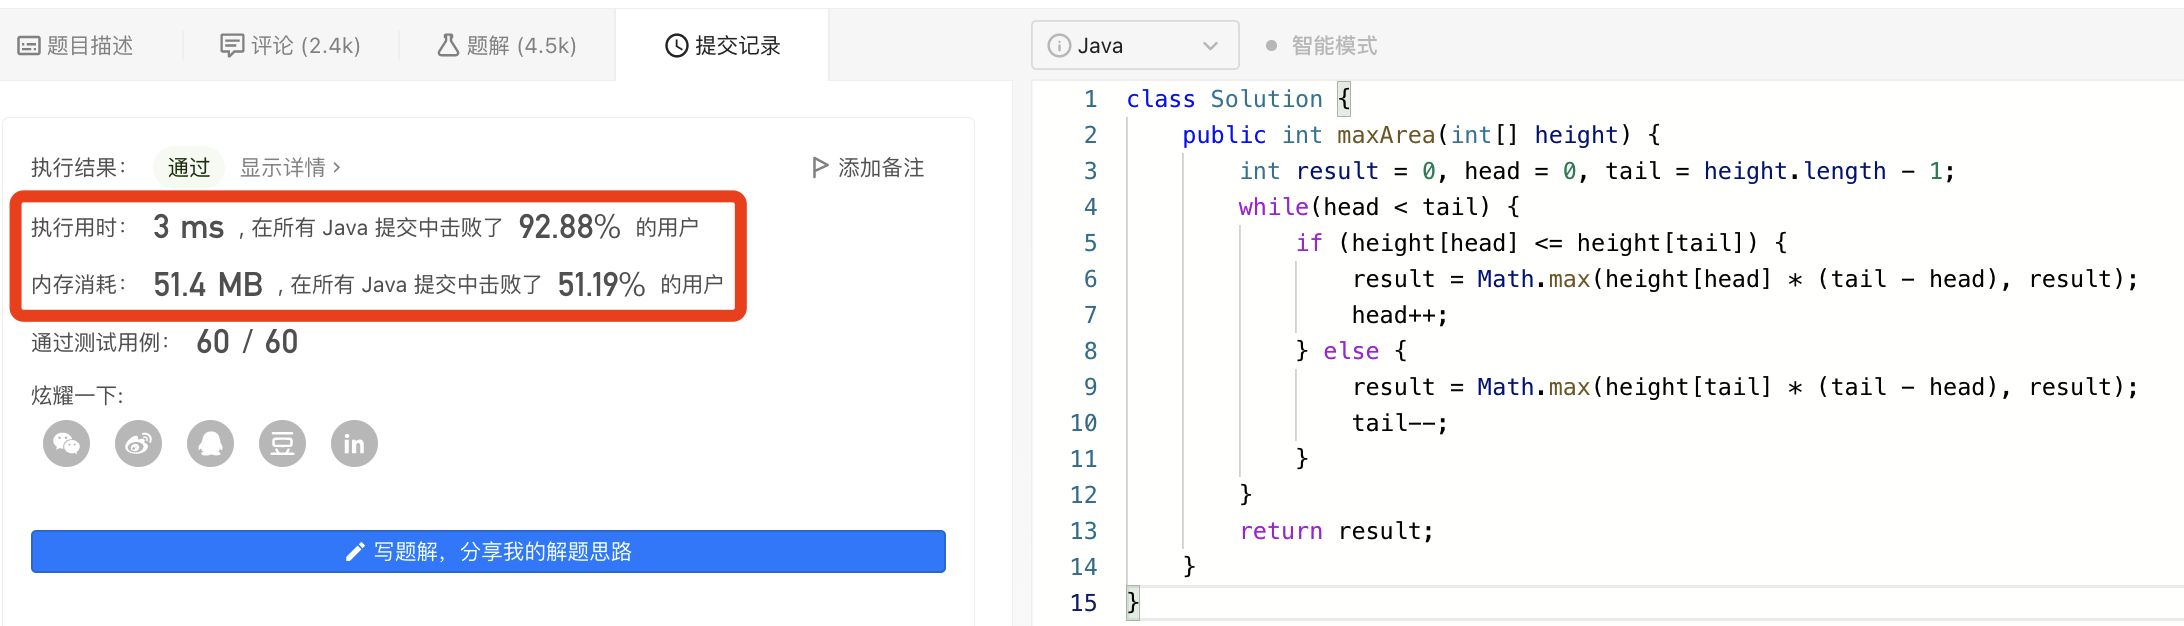Image resolution: width=2184 pixels, height=626 pixels.
Task: Click the flag icon next to 添加备注
Action: (820, 167)
